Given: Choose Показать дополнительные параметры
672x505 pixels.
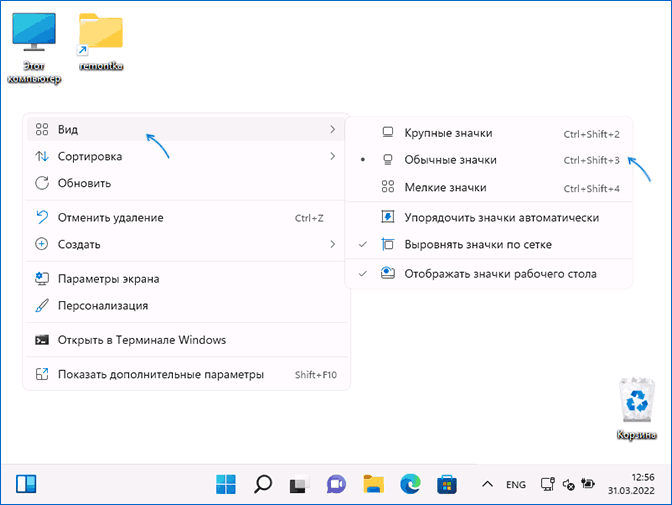Looking at the screenshot, I should tap(186, 375).
